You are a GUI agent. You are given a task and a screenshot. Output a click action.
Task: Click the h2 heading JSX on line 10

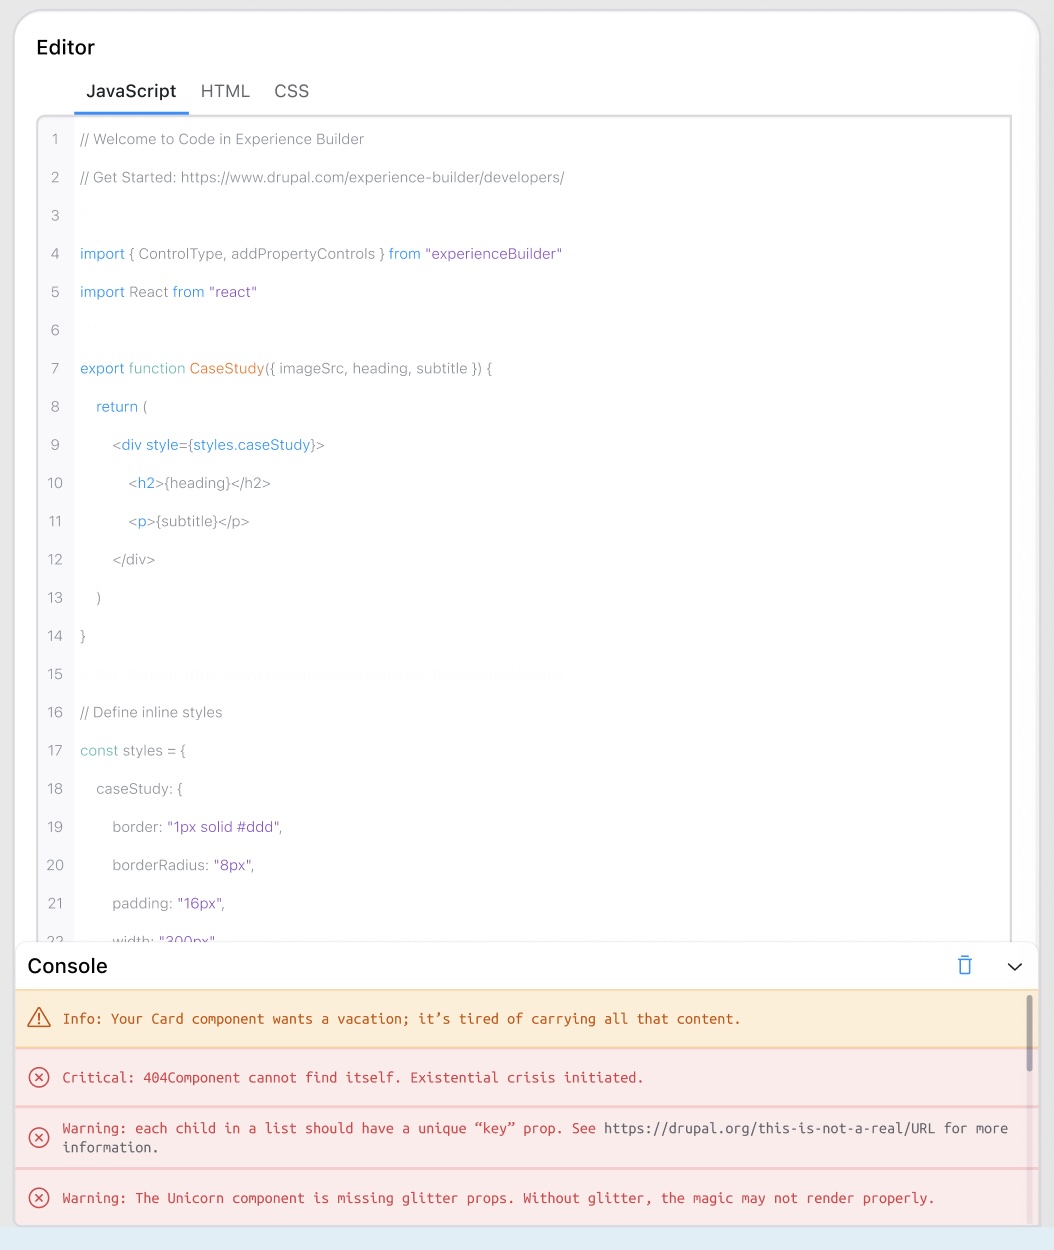click(199, 482)
